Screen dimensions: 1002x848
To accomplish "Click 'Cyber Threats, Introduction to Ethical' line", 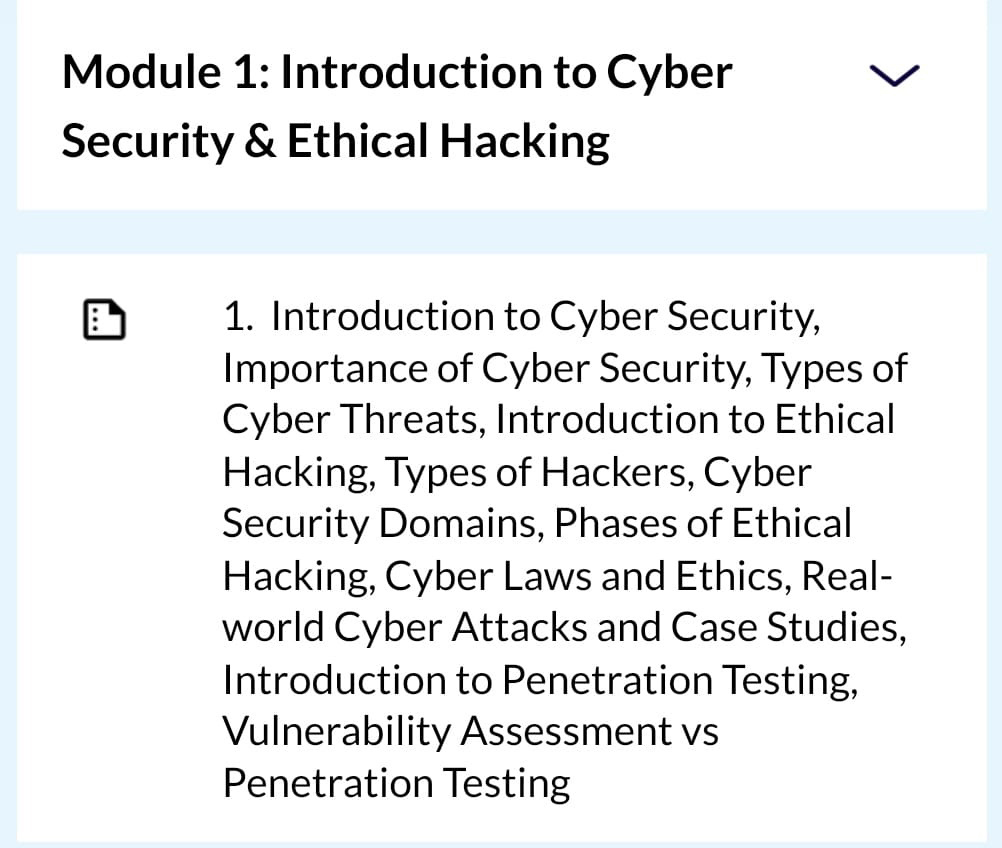I will 559,420.
